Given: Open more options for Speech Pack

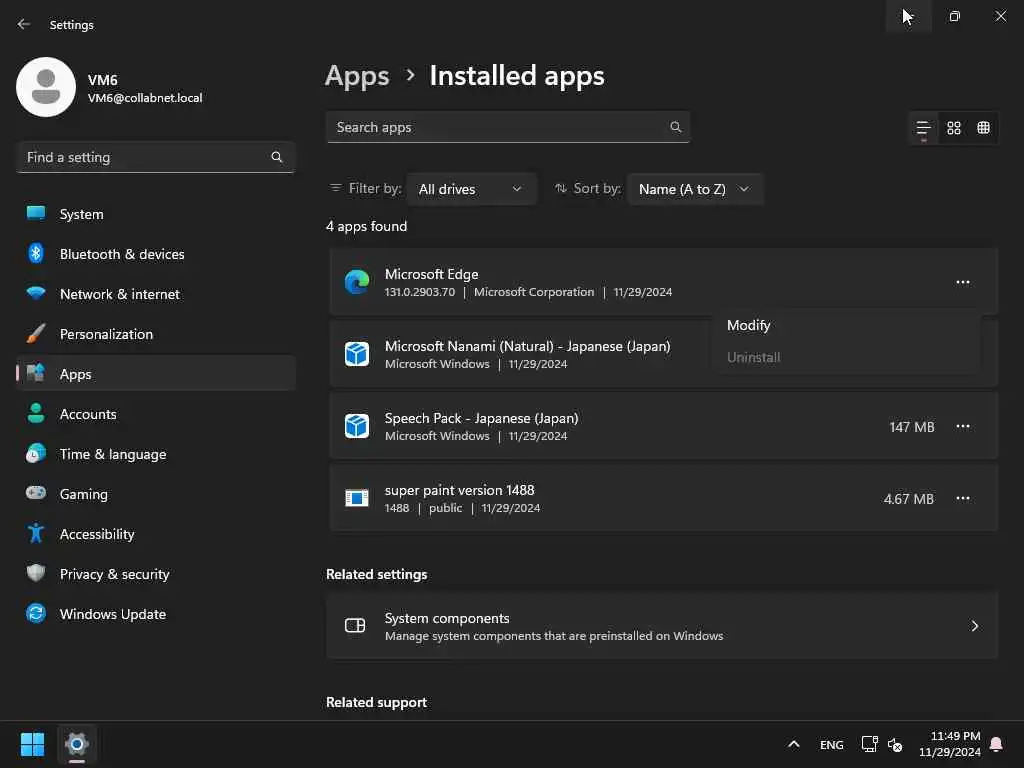Looking at the screenshot, I should click(963, 426).
